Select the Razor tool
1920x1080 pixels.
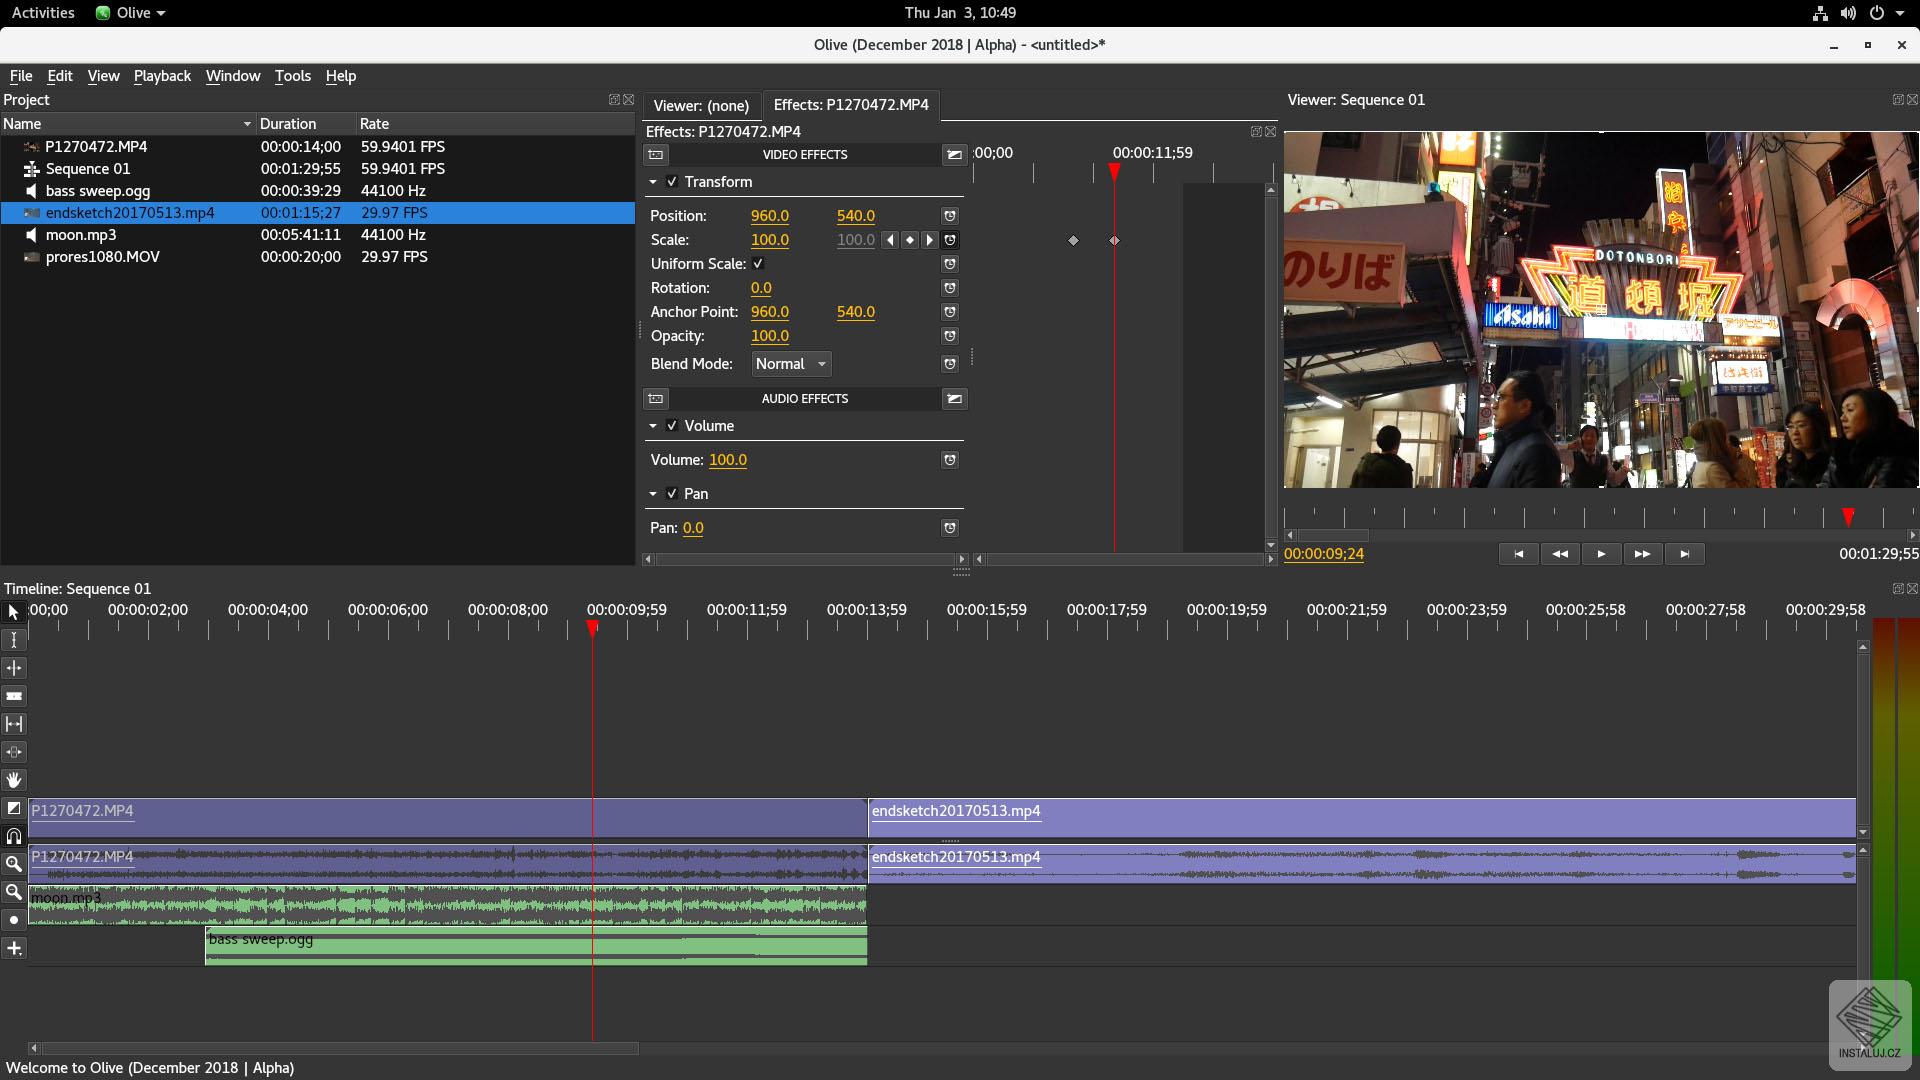[14, 695]
